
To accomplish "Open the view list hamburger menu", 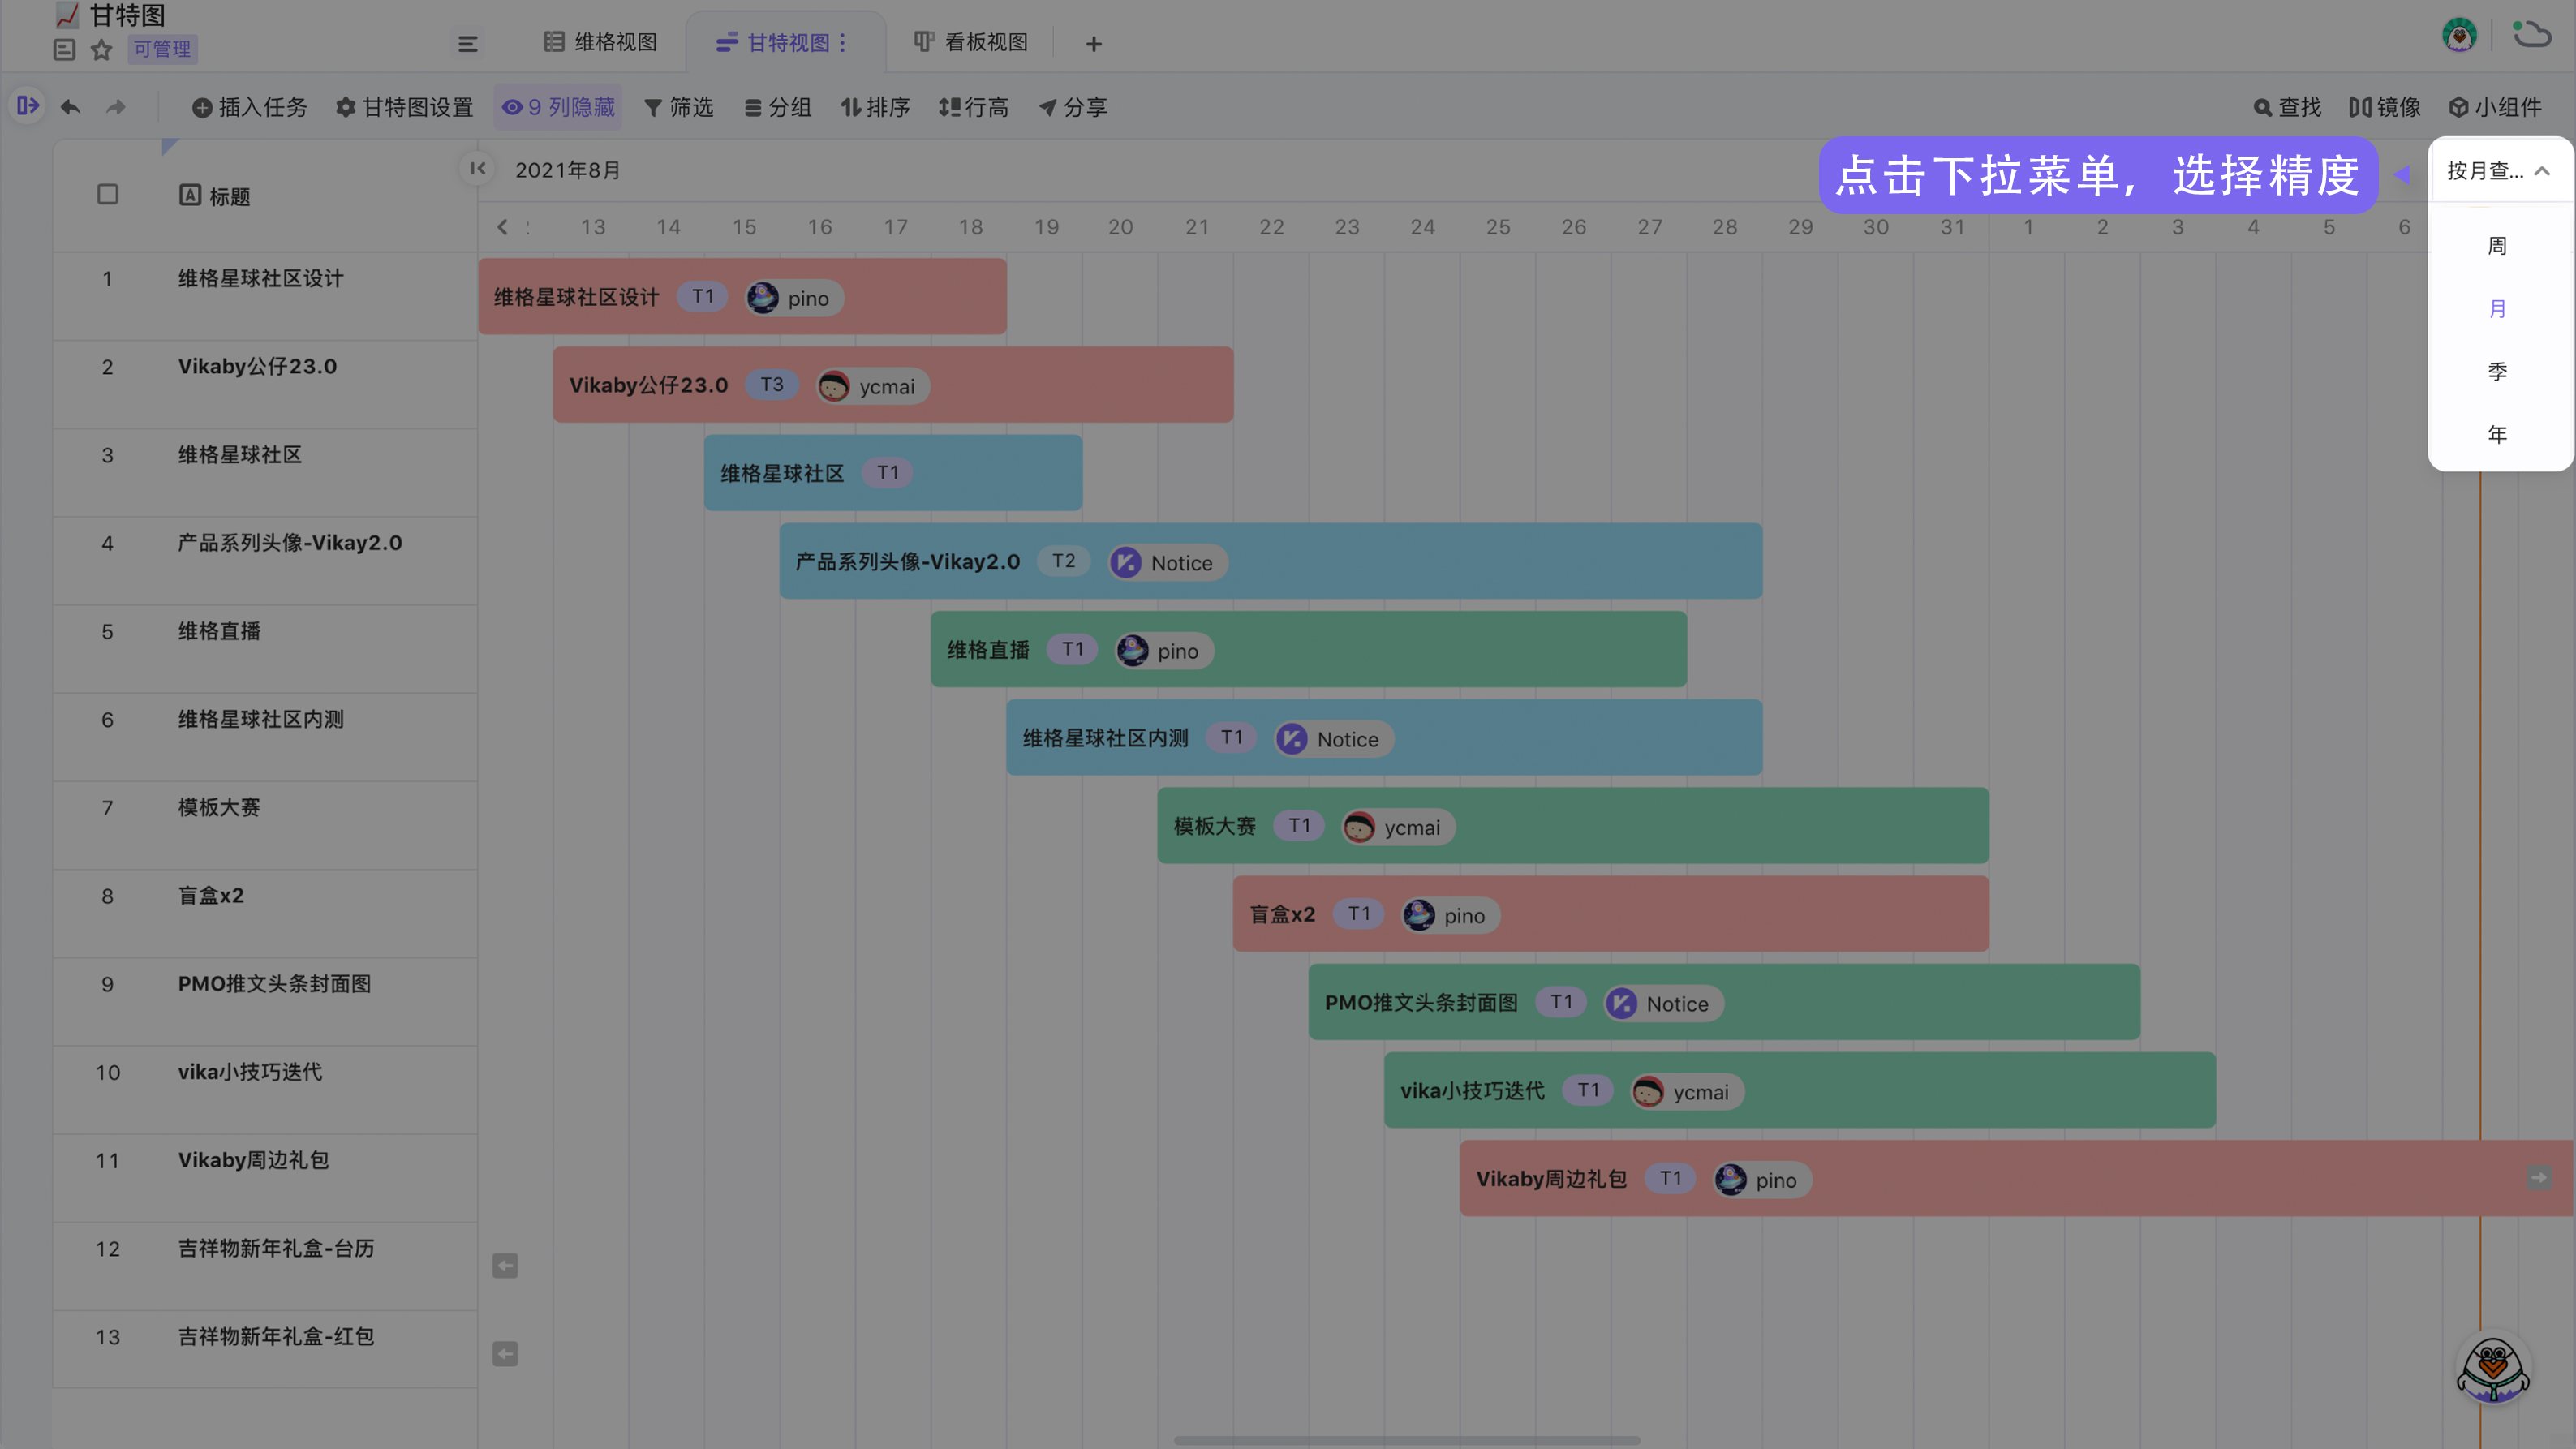I will pyautogui.click(x=467, y=43).
